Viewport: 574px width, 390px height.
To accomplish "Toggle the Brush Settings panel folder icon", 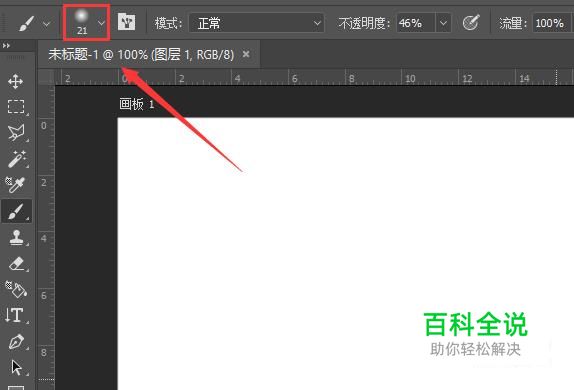I will (127, 22).
